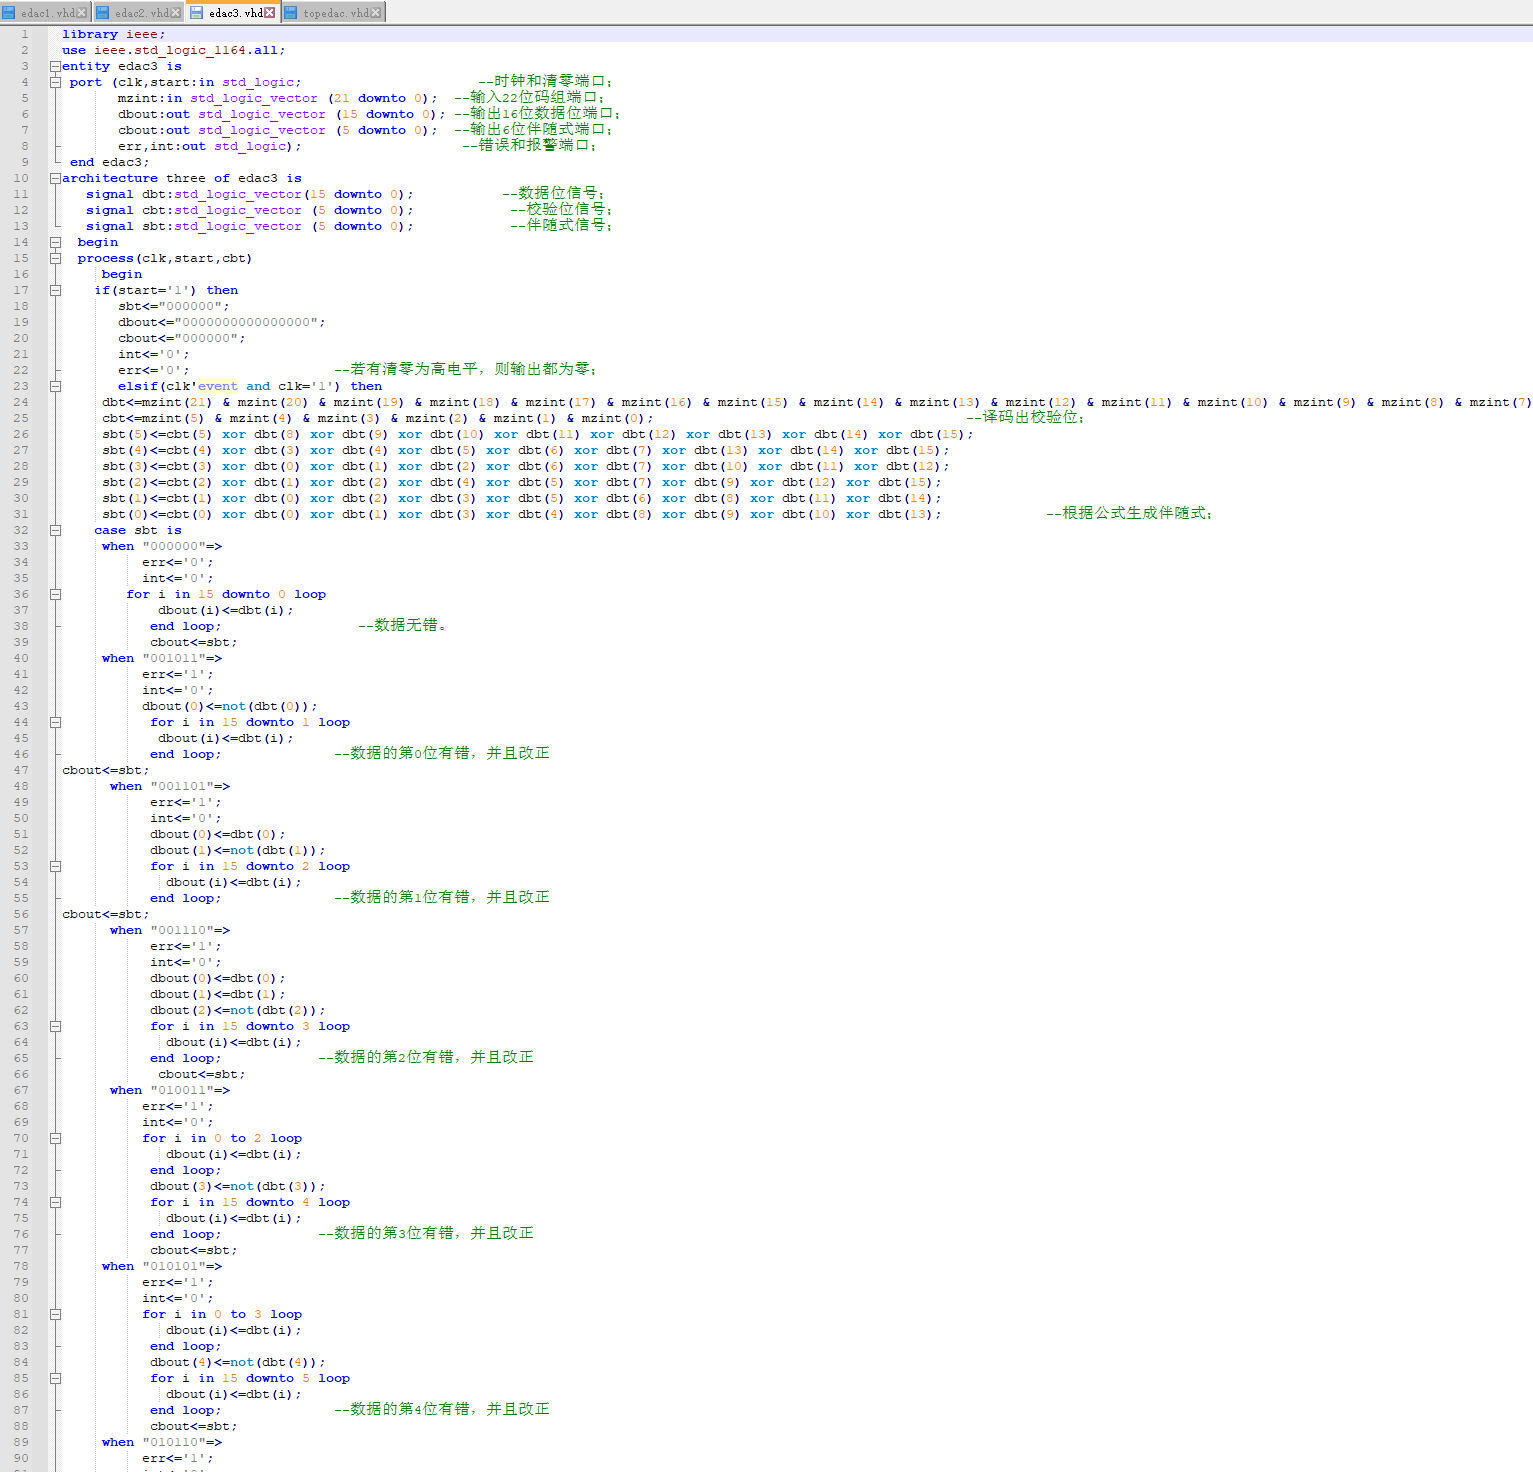Collapse the 'entity edac3 is' fold marker

tap(55, 66)
